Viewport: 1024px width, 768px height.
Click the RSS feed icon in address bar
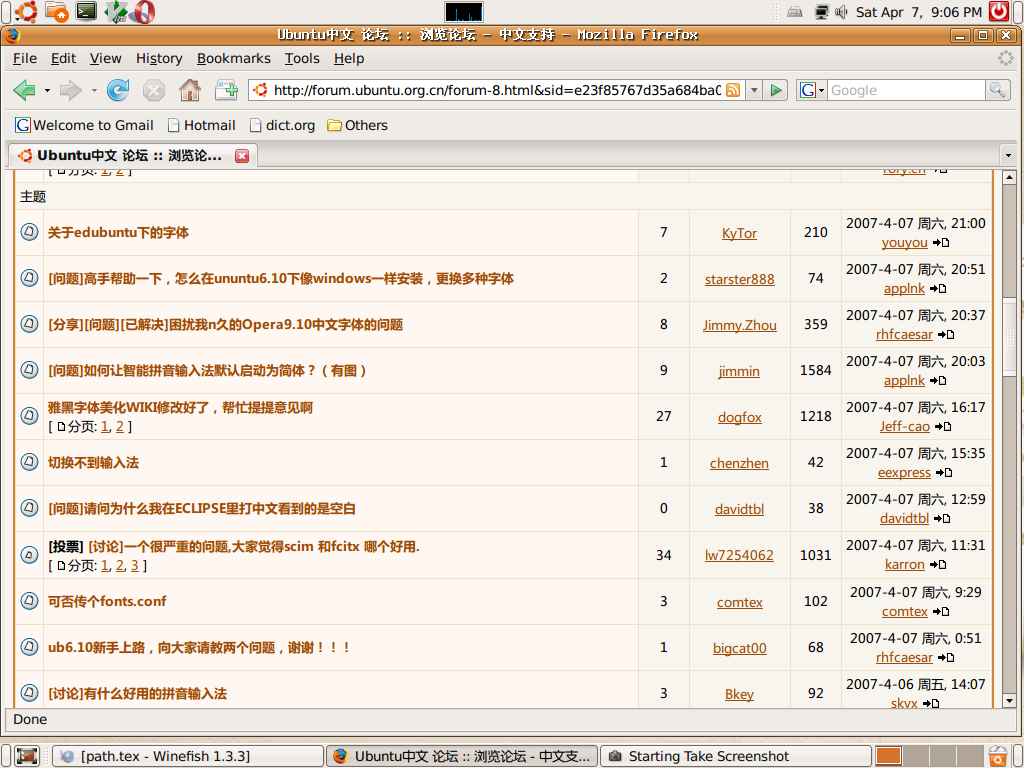click(x=733, y=90)
